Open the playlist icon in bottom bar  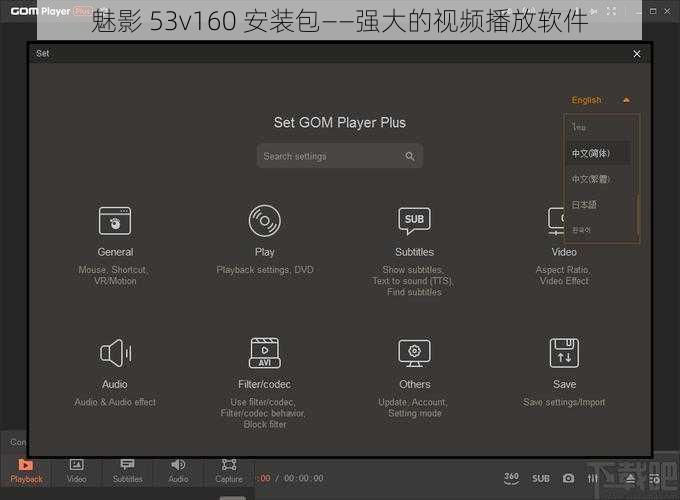(654, 479)
